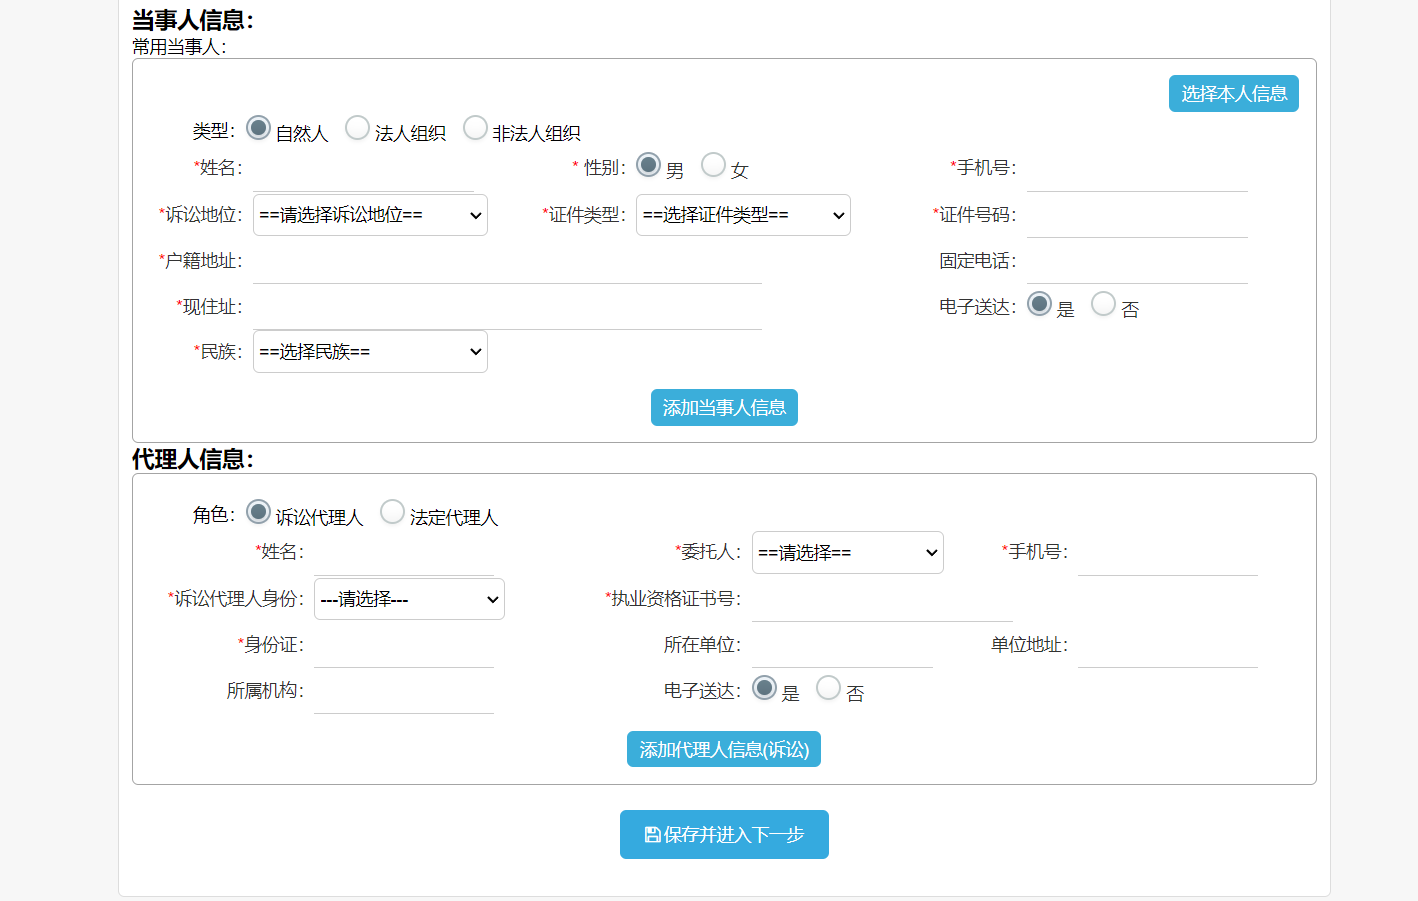The height and width of the screenshot is (901, 1418).
Task: Focus the agent 手机号 input field
Action: coord(1168,554)
